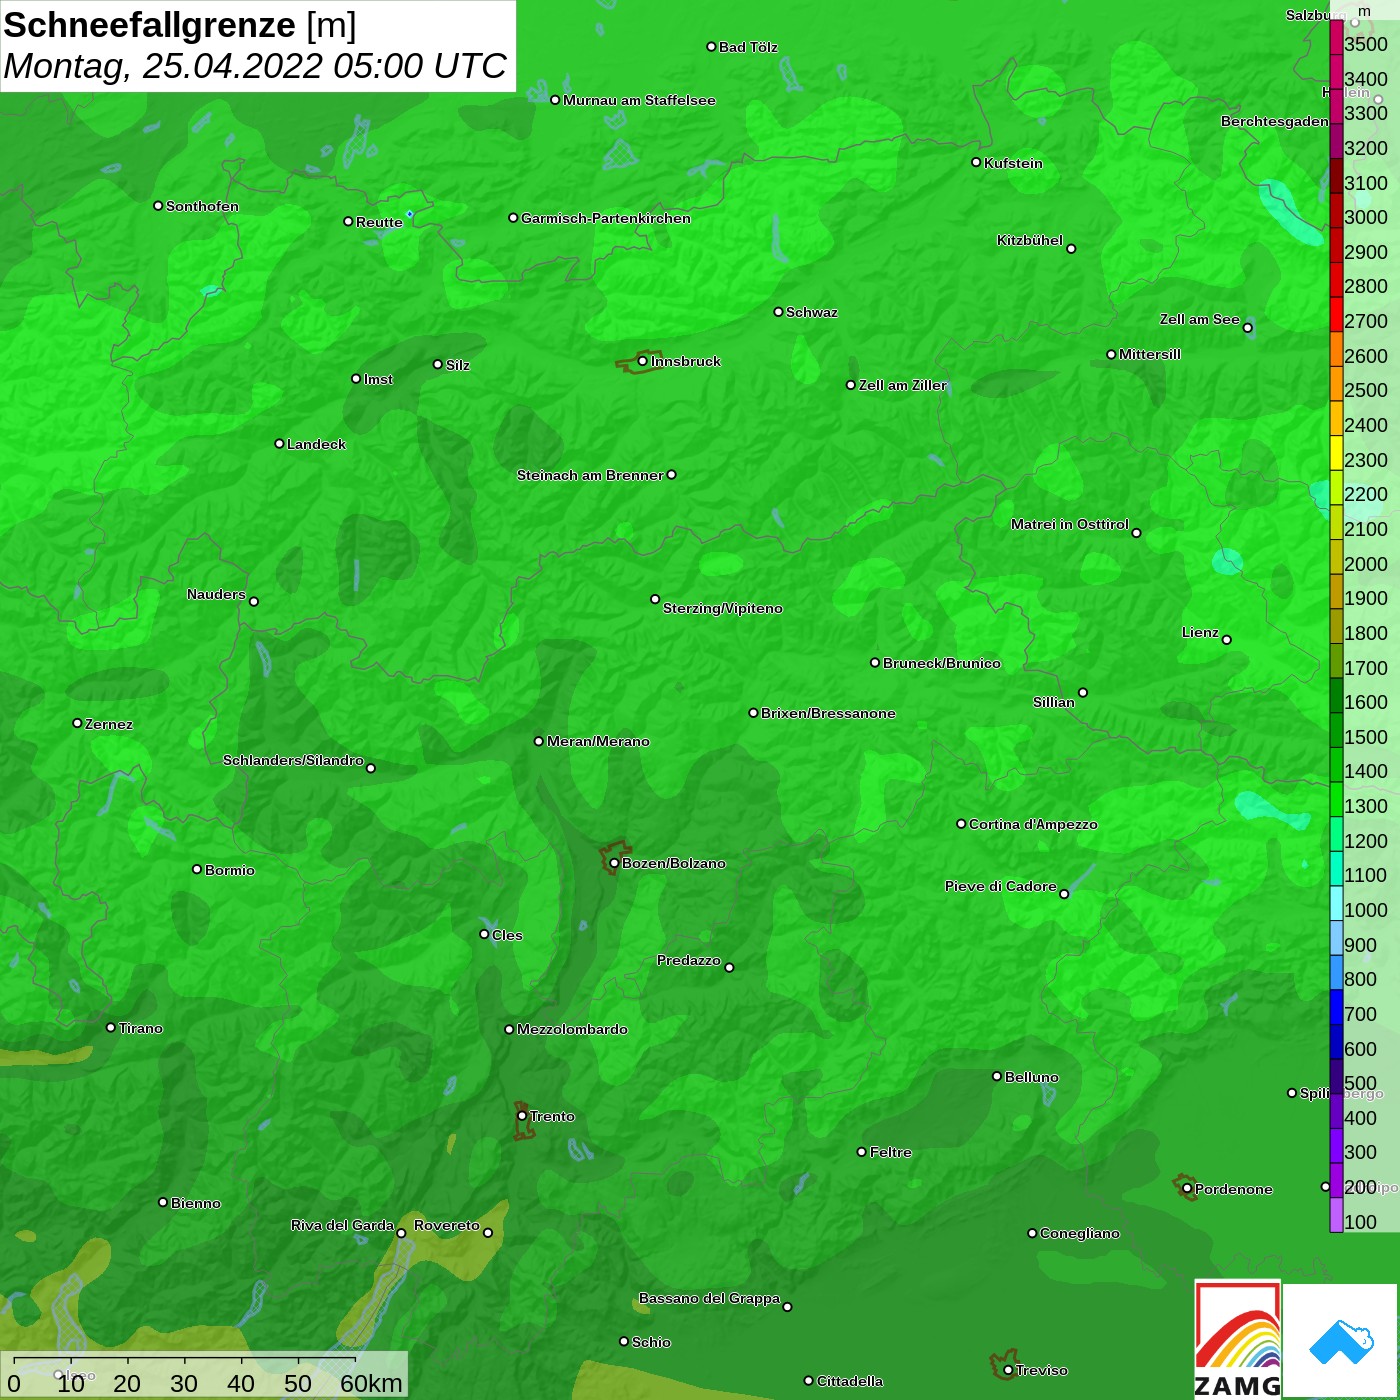Click the Mittersill label
1400x1400 pixels.
[x=1150, y=354]
